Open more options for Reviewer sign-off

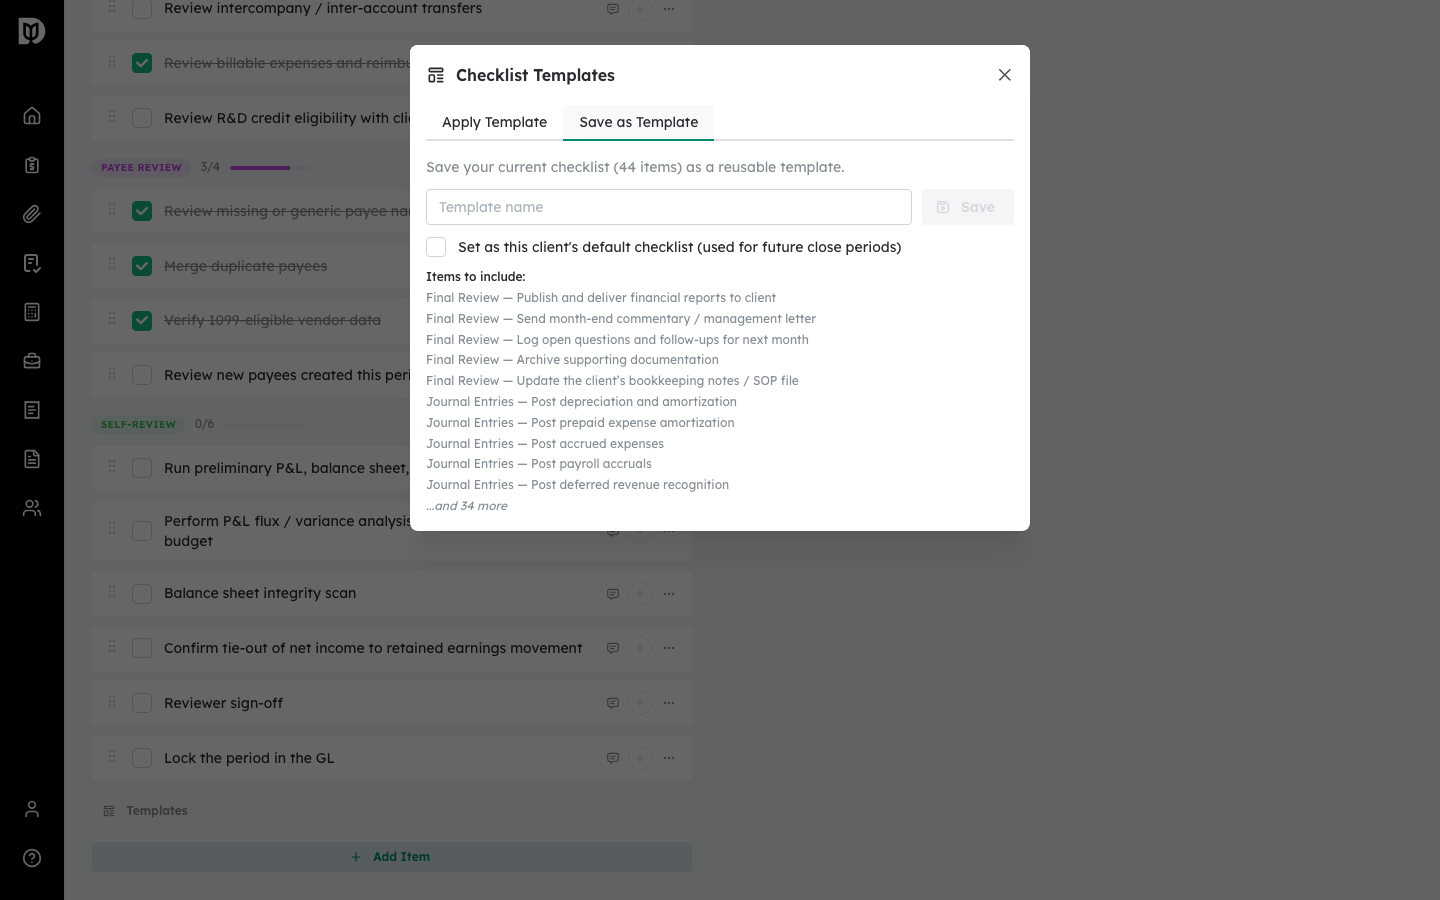[x=669, y=703]
